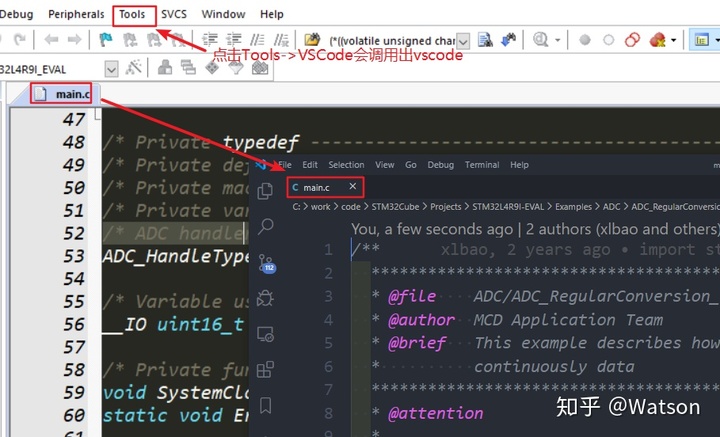Open Manage Run-Time Environment green diamond icon
720x437 pixels.
coord(212,67)
